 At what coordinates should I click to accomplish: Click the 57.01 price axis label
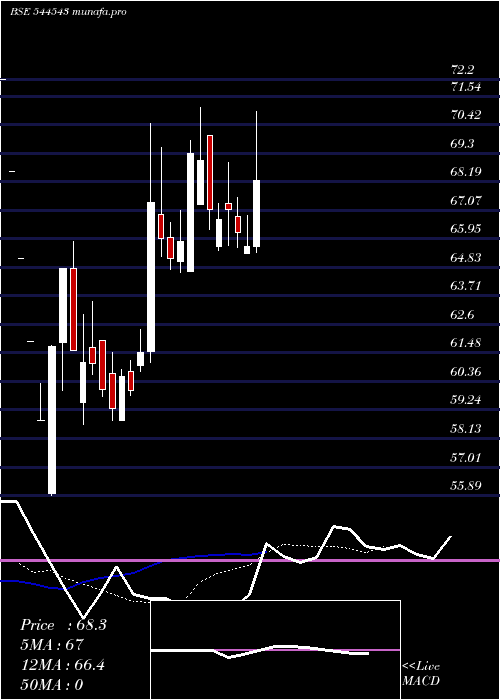click(466, 458)
